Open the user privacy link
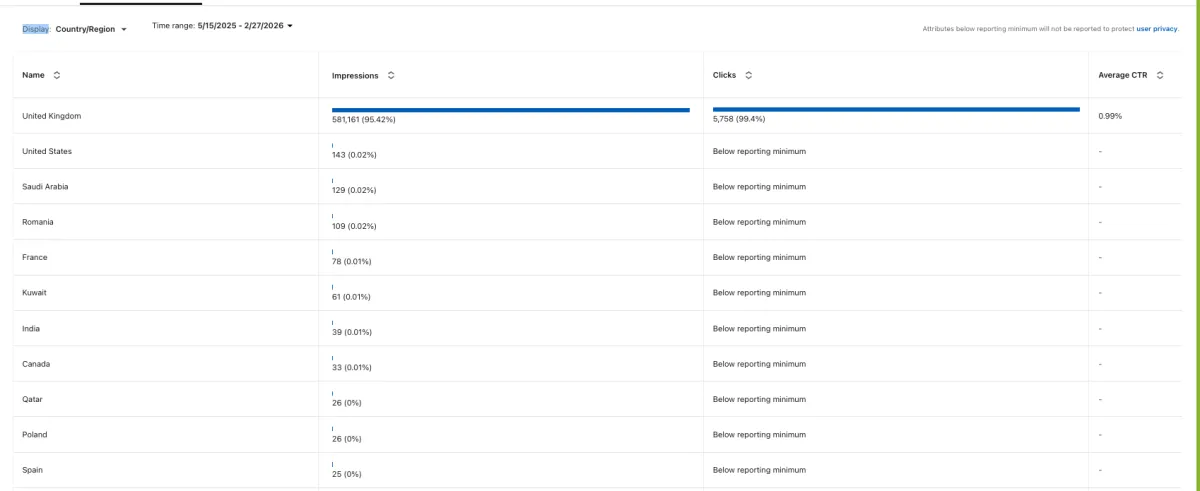Screen dimensions: 1200x491 1157,29
